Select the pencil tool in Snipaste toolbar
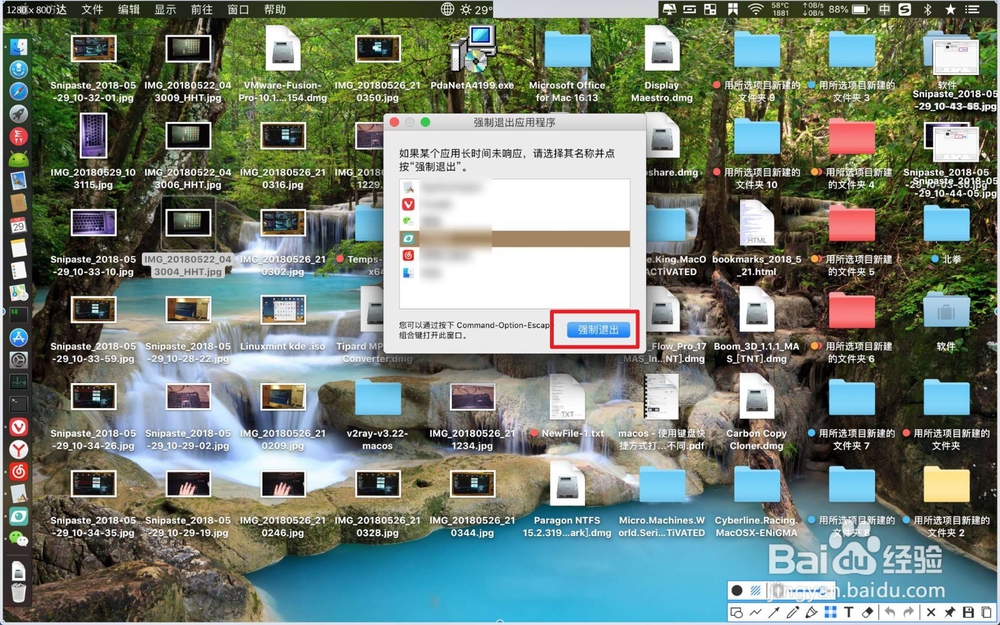The width and height of the screenshot is (1000, 625). [x=792, y=612]
